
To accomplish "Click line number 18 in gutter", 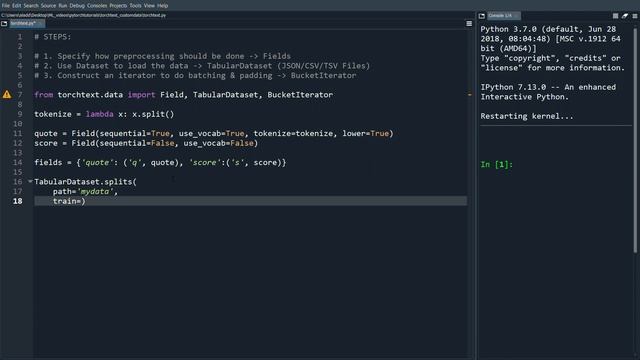I will [x=18, y=201].
